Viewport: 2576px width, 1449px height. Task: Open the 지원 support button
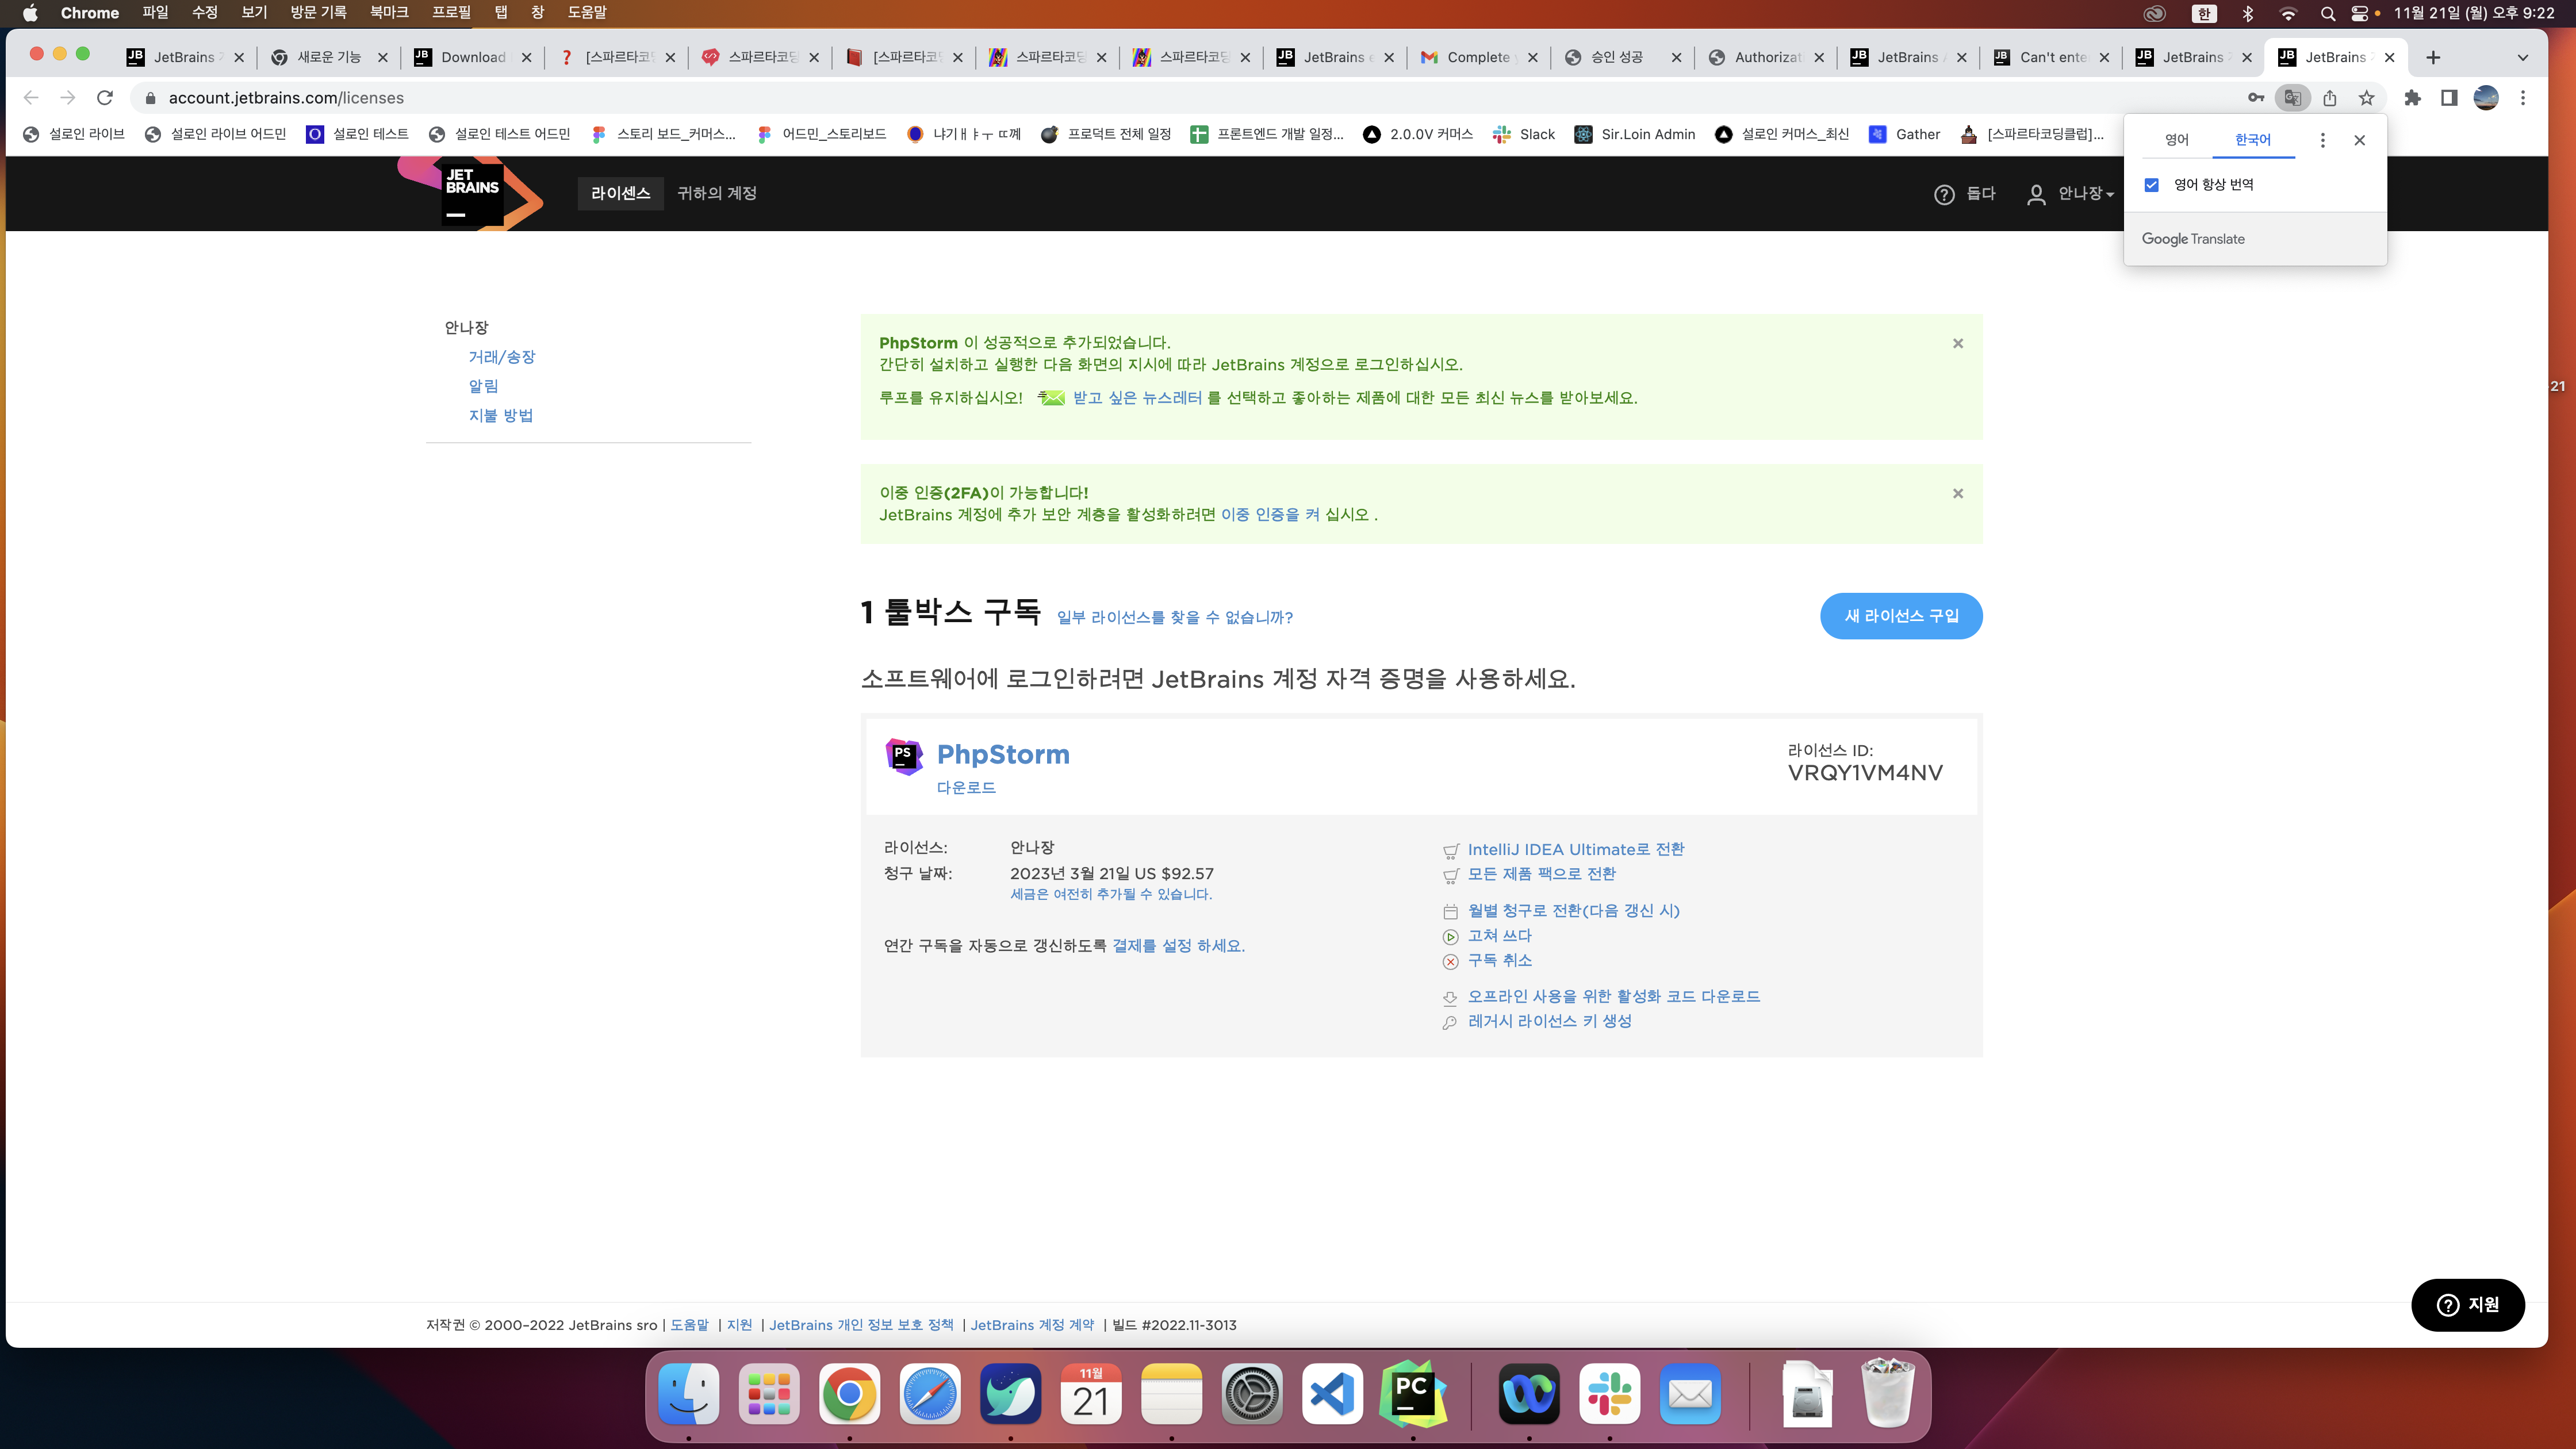click(2467, 1305)
